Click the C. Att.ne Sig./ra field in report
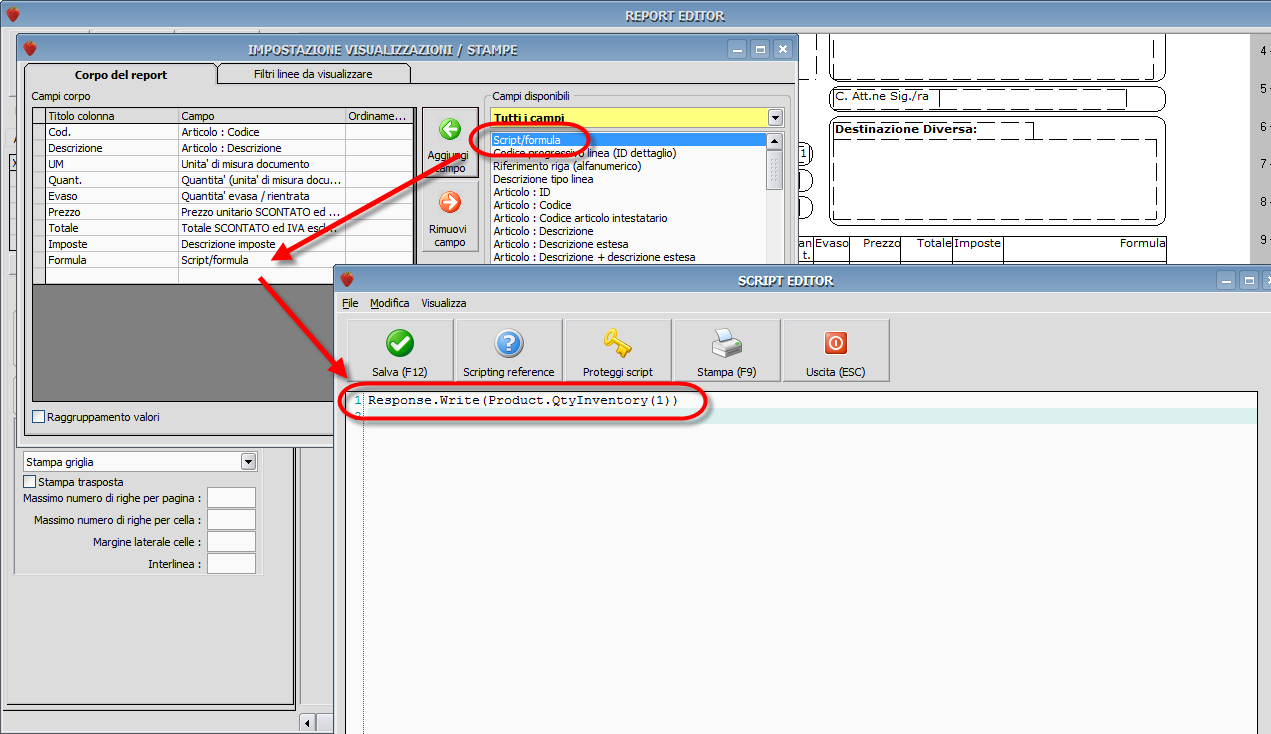 998,98
